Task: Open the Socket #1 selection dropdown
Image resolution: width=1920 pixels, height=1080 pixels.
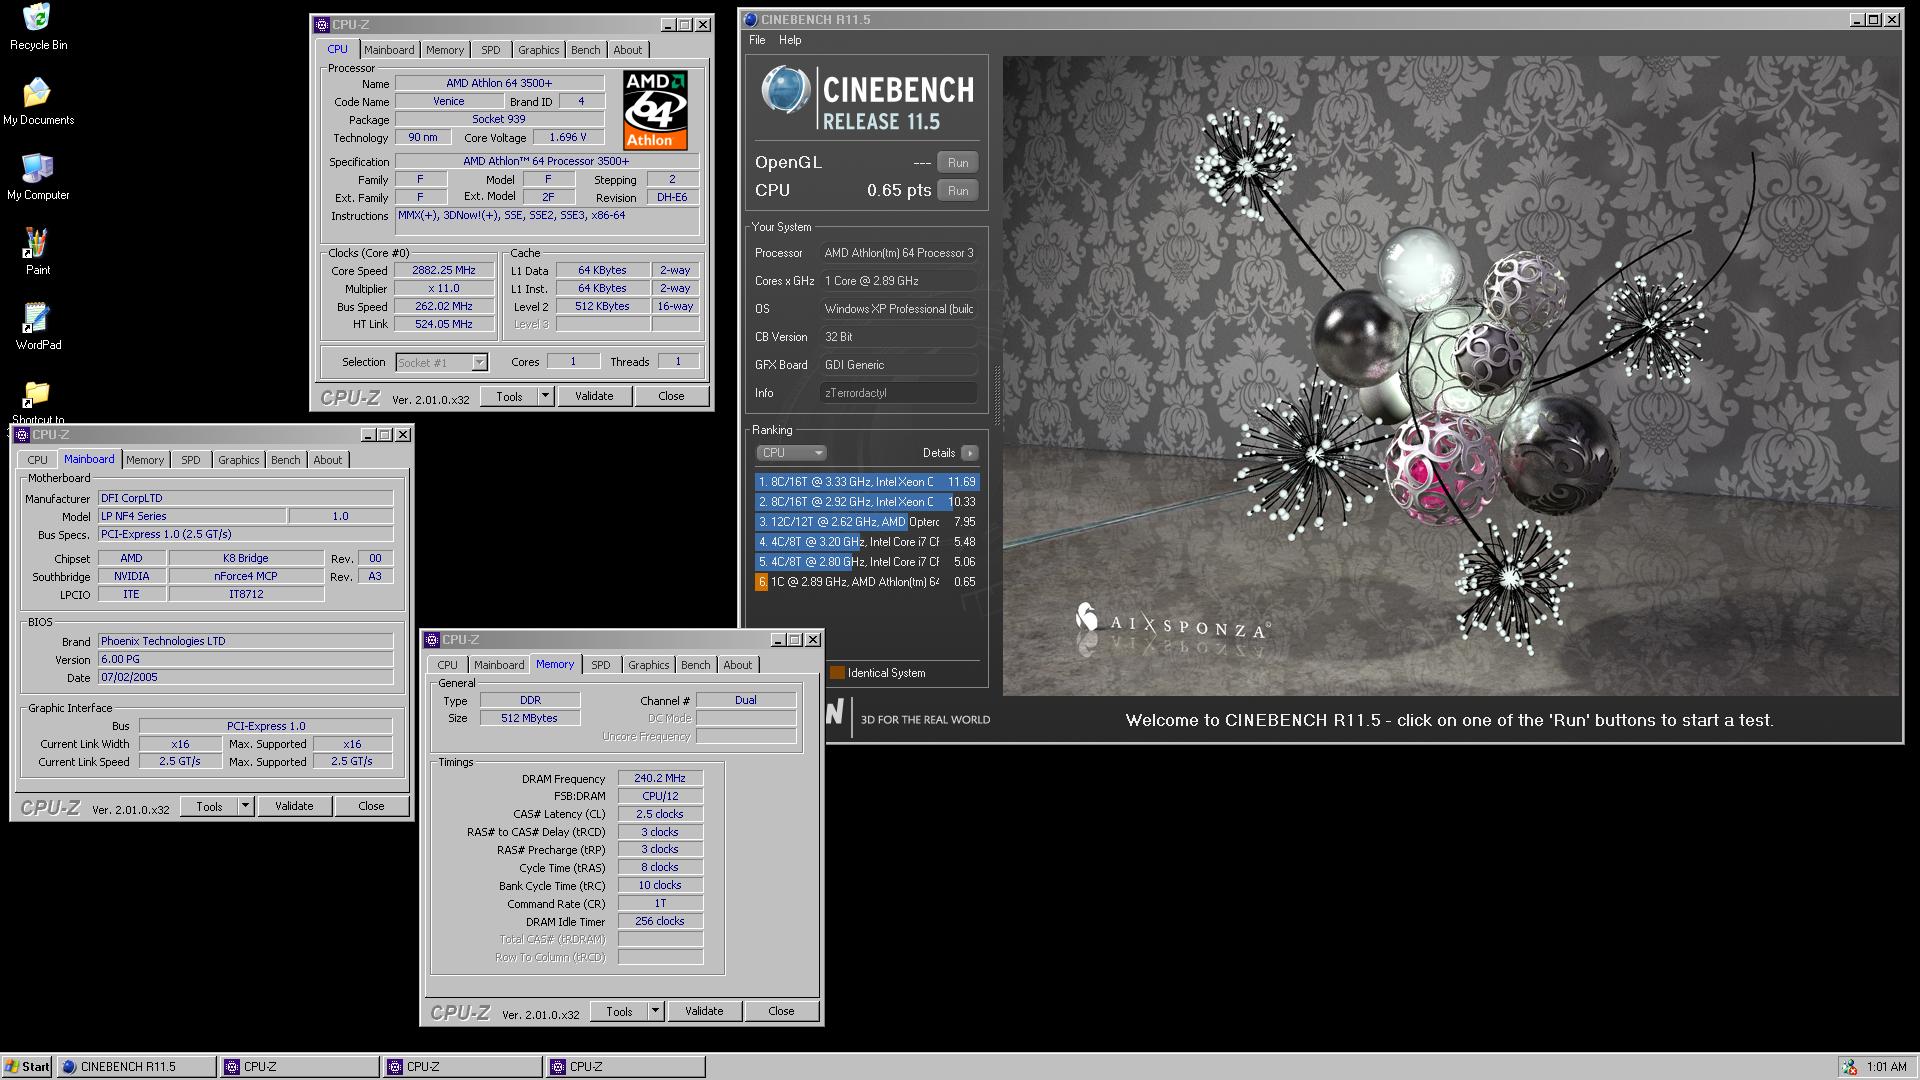Action: 441,363
